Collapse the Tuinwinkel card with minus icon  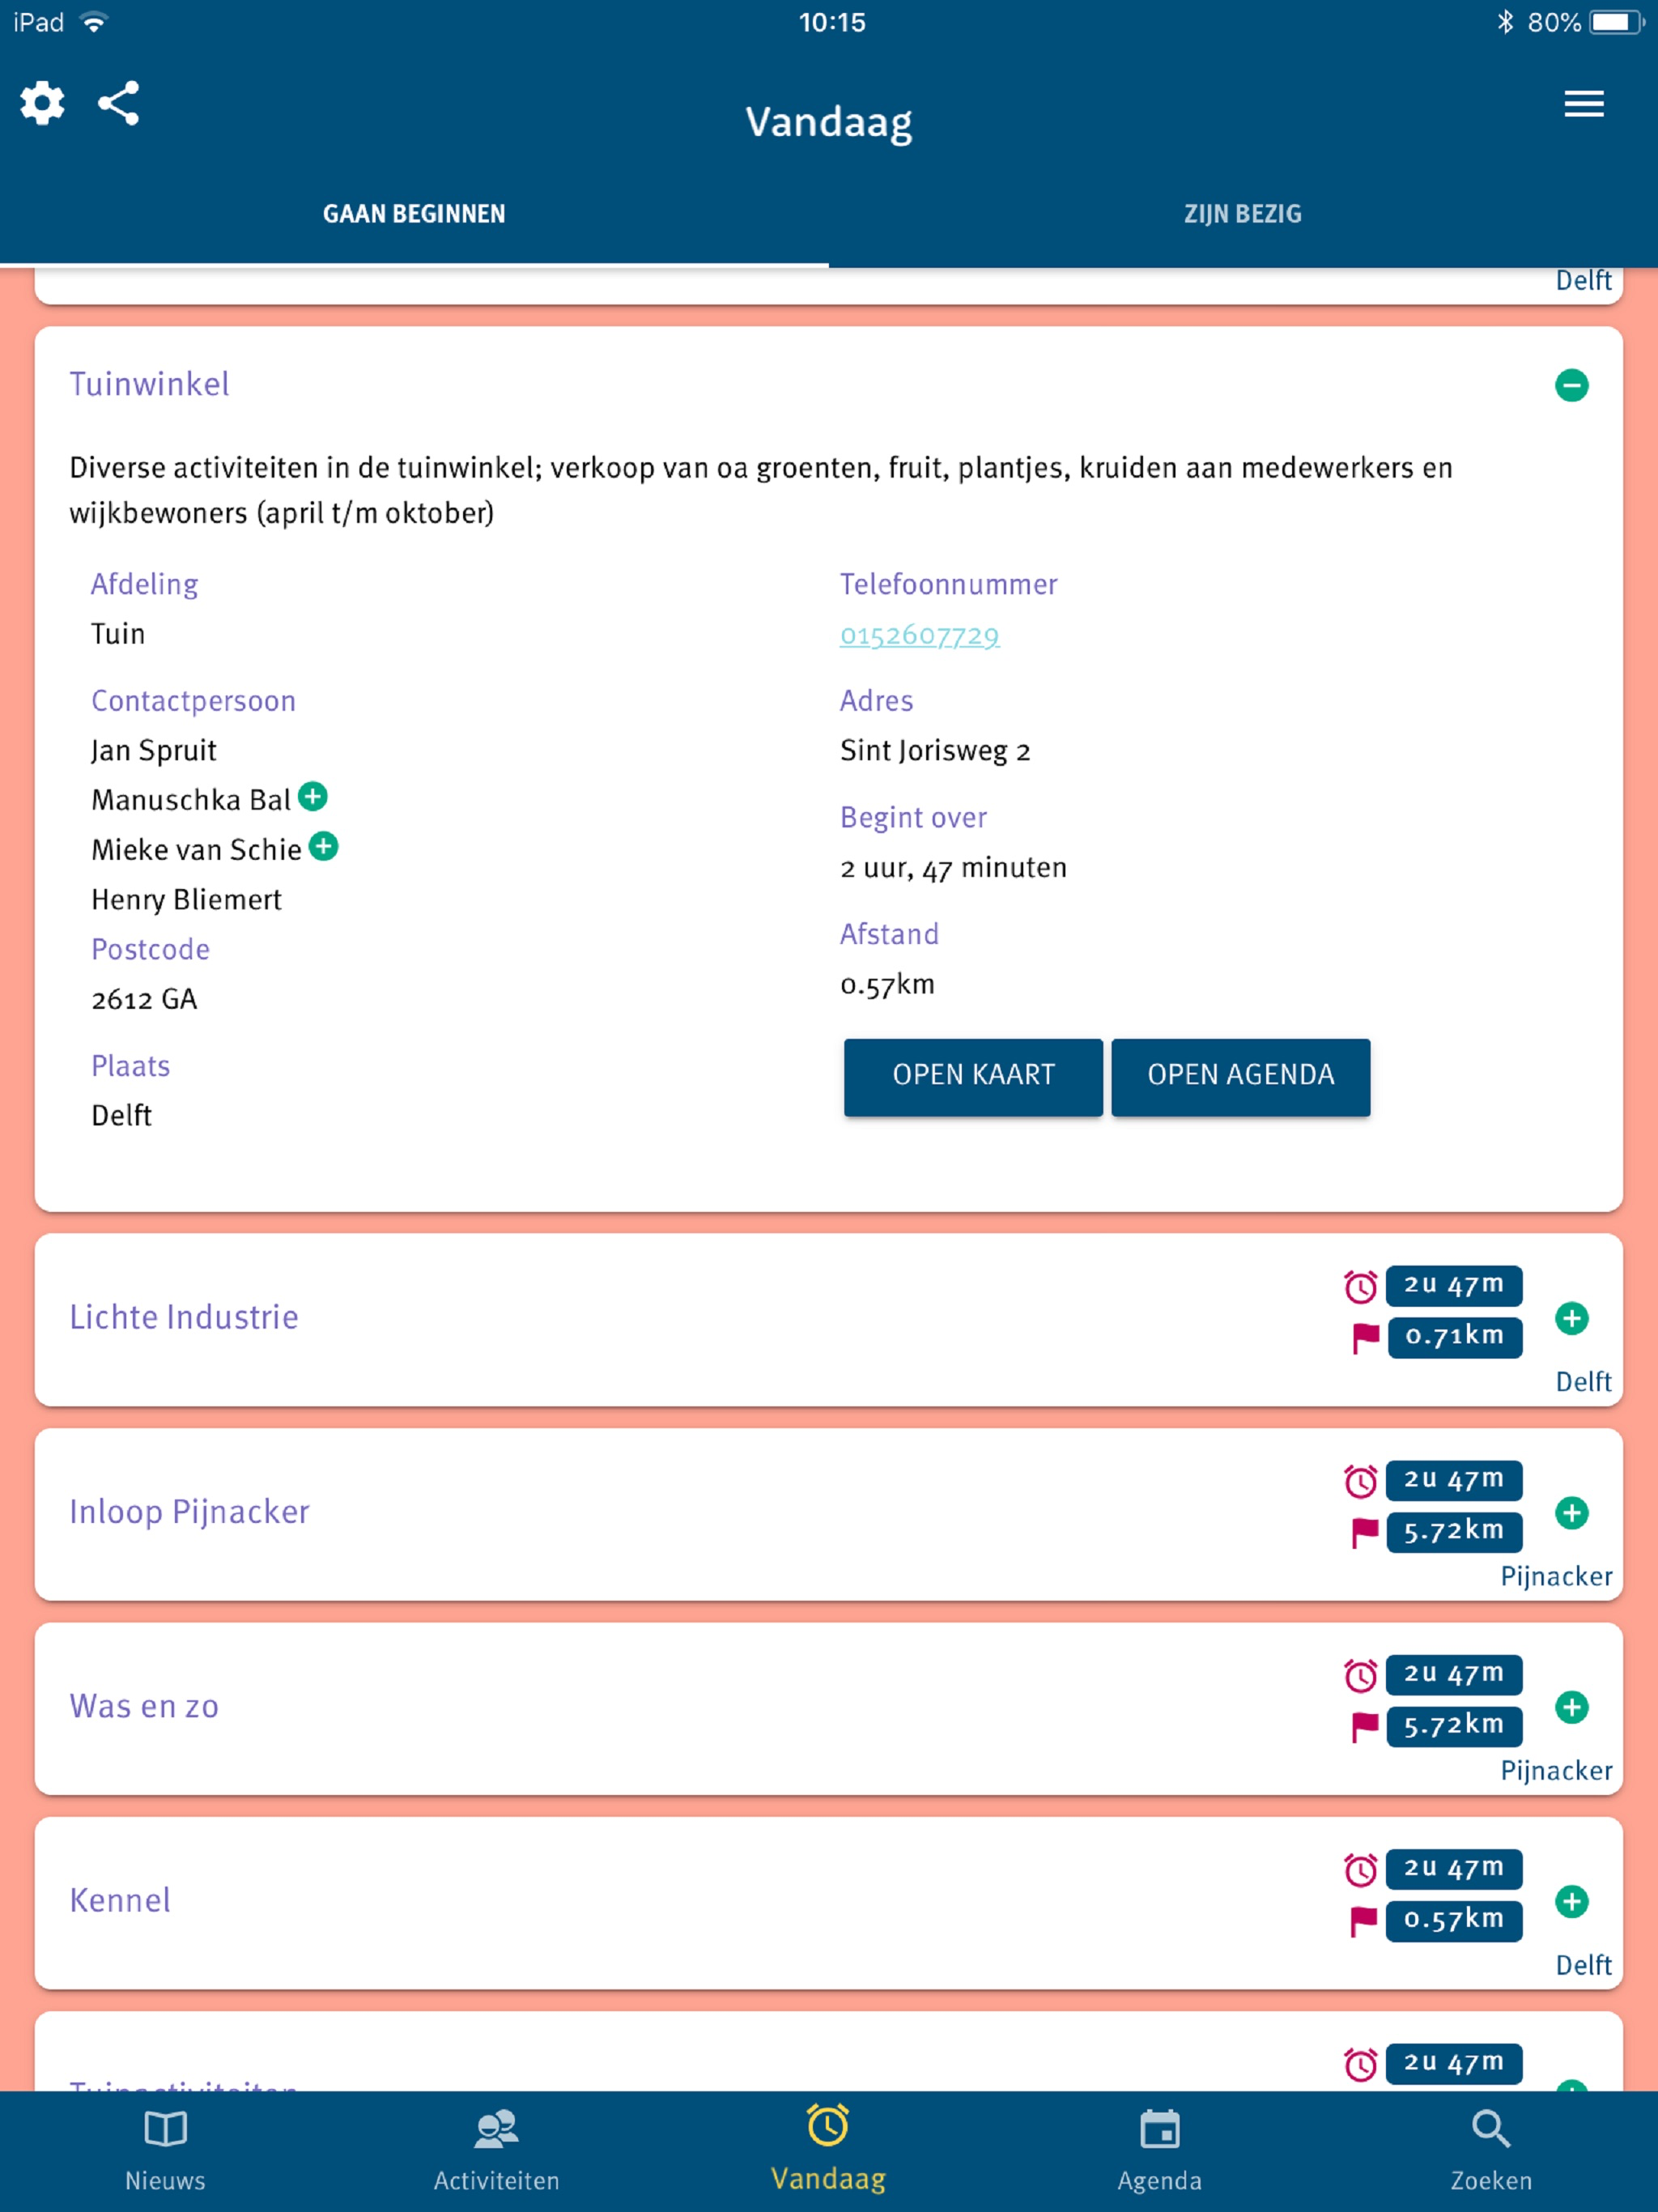point(1572,385)
